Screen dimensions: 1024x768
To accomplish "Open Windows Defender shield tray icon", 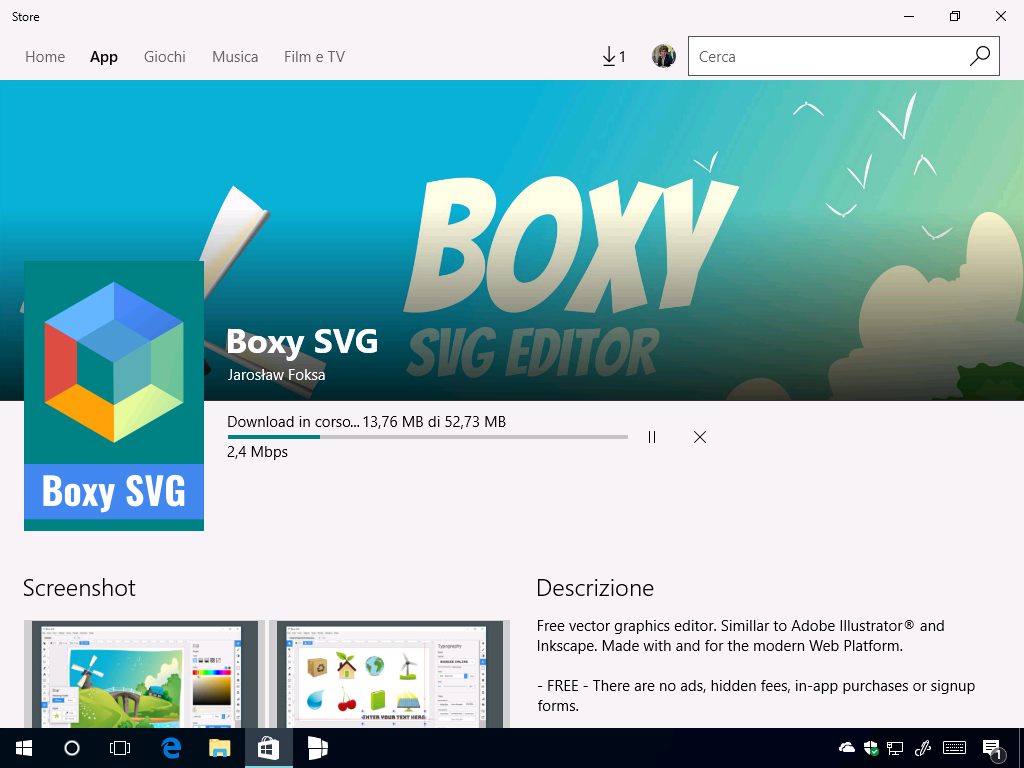I will (x=871, y=748).
